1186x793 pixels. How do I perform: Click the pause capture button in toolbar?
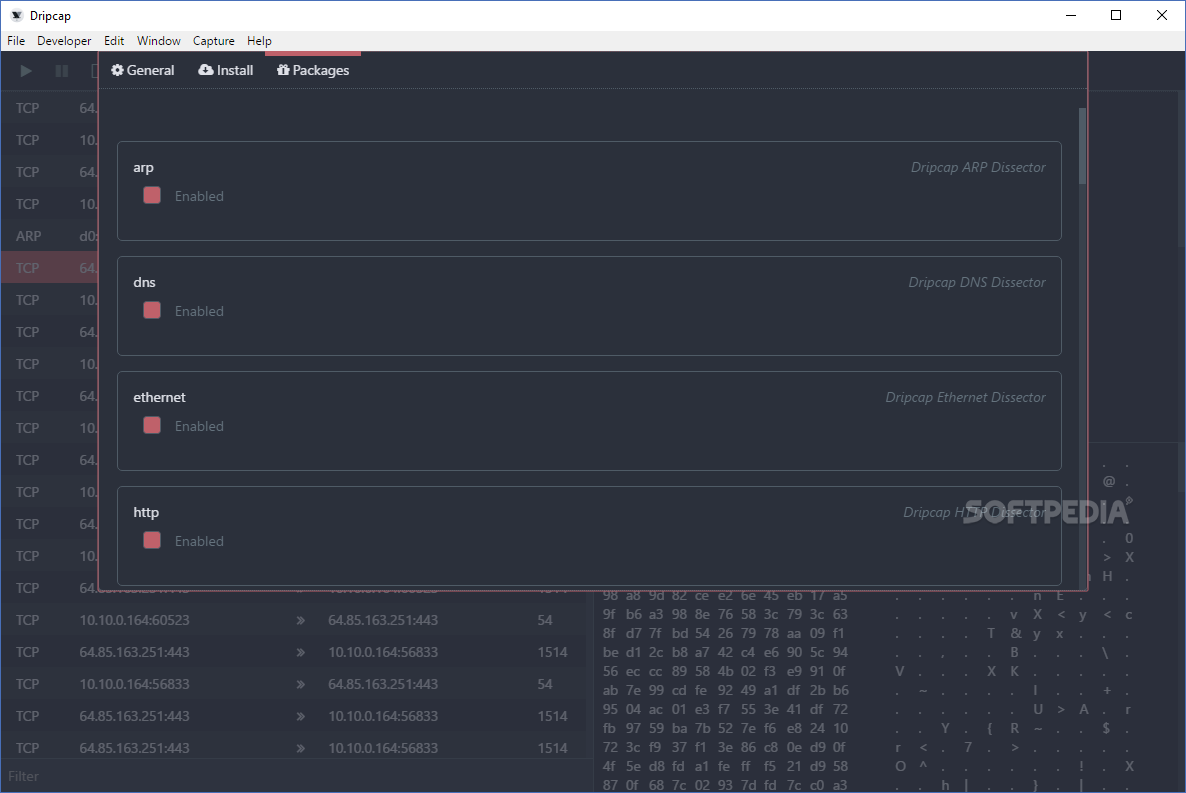coord(62,70)
